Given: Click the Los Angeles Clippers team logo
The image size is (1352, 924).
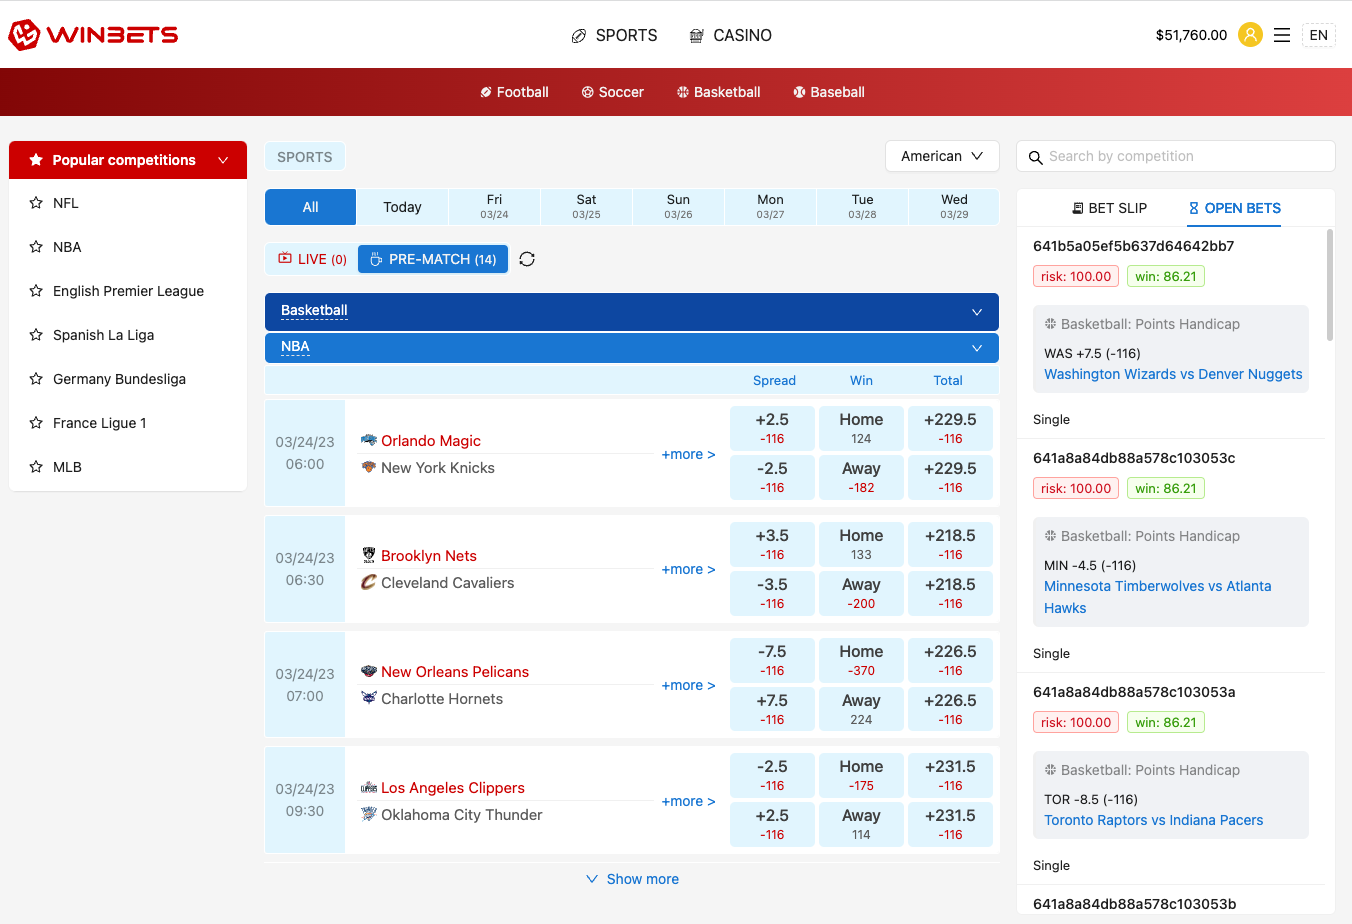Looking at the screenshot, I should 369,787.
